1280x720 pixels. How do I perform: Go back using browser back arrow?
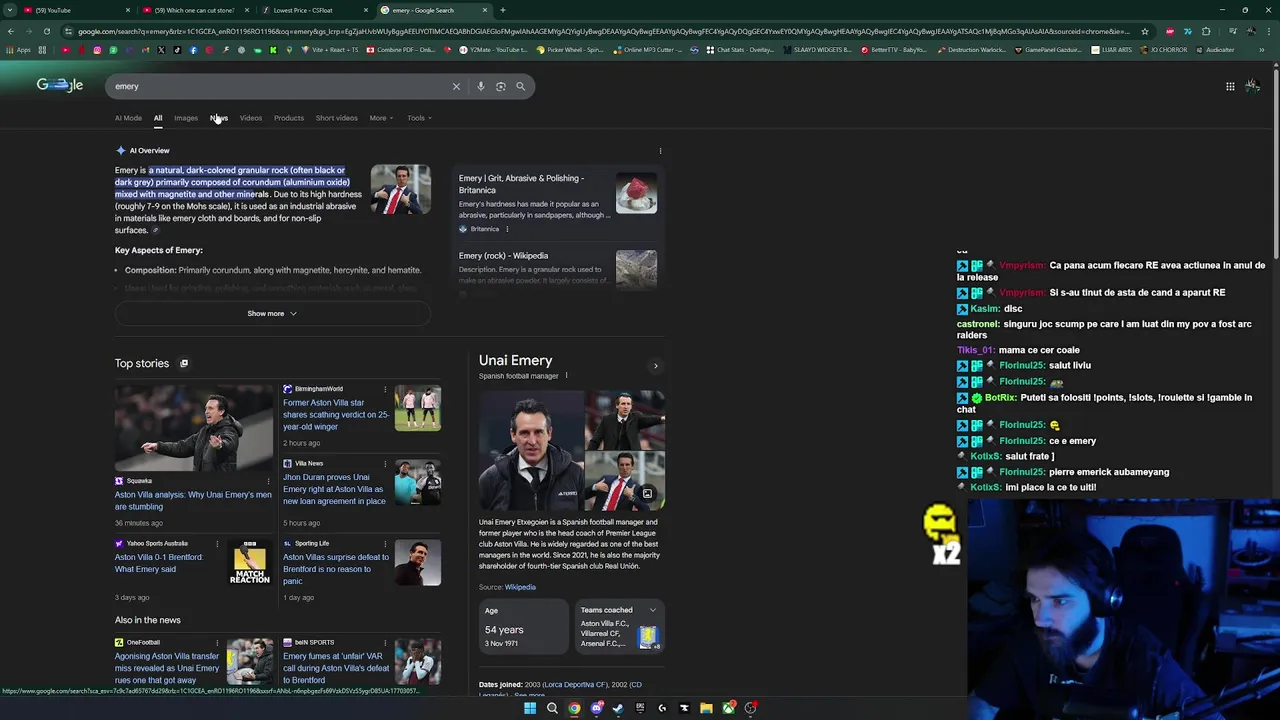tap(10, 31)
